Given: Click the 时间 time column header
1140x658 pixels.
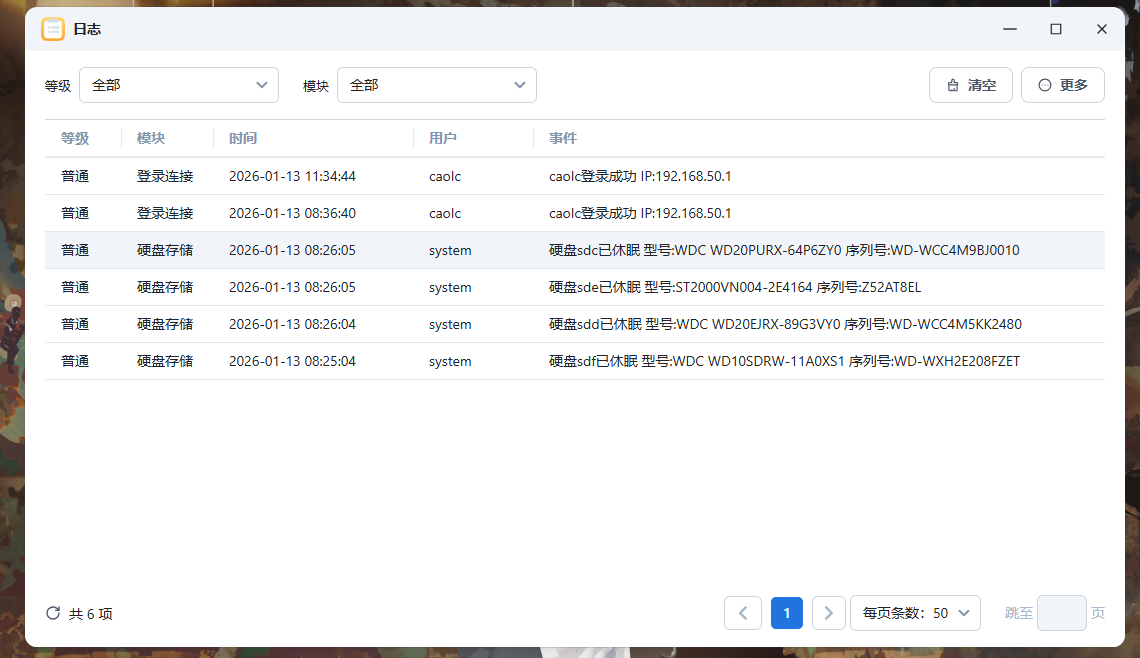Looking at the screenshot, I should click(243, 138).
